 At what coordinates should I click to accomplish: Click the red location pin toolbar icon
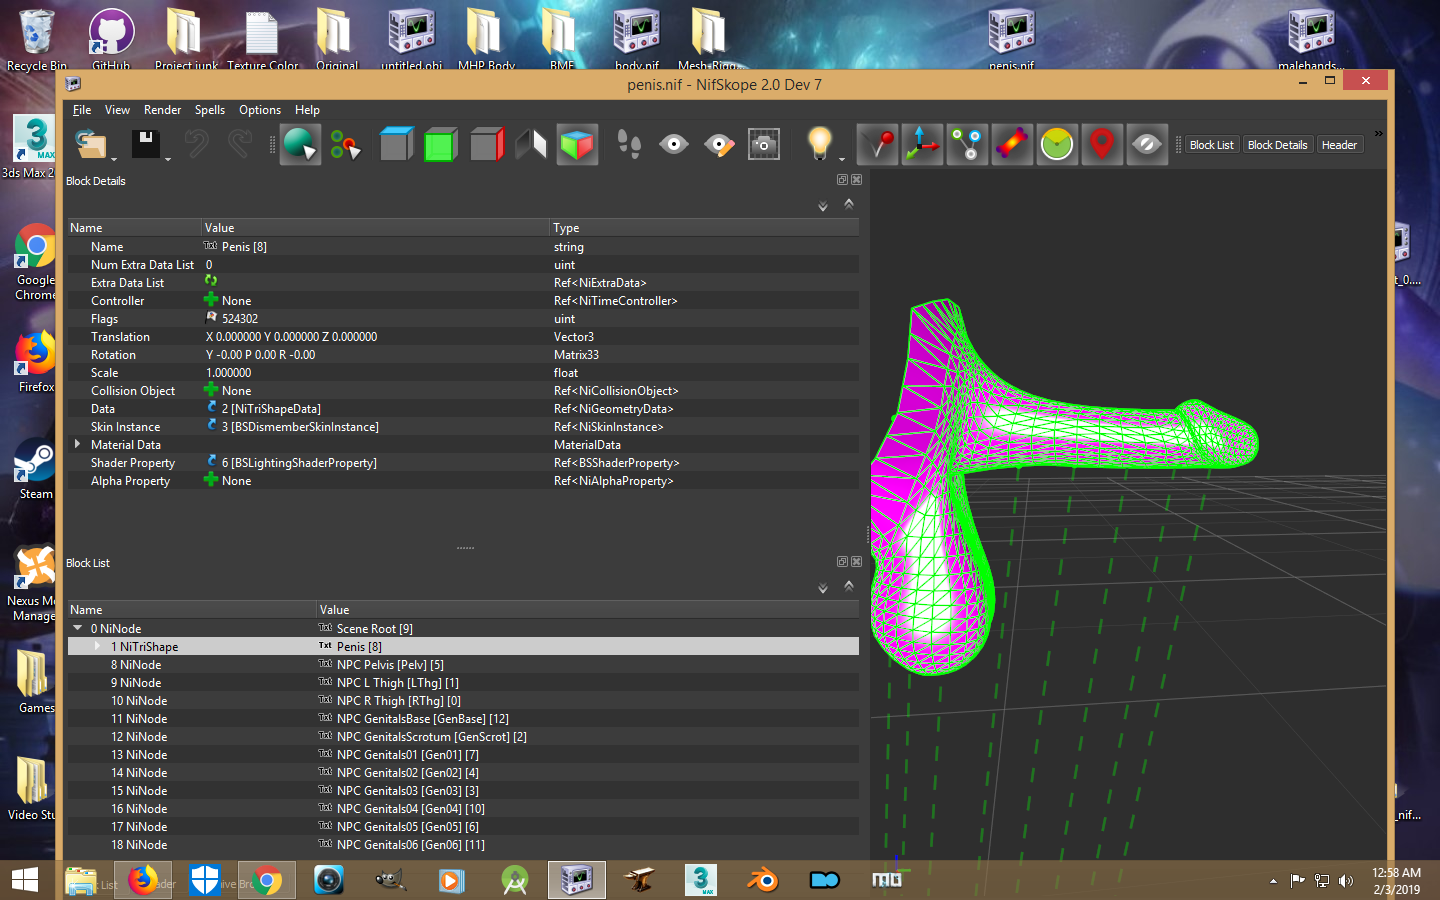(x=1101, y=144)
